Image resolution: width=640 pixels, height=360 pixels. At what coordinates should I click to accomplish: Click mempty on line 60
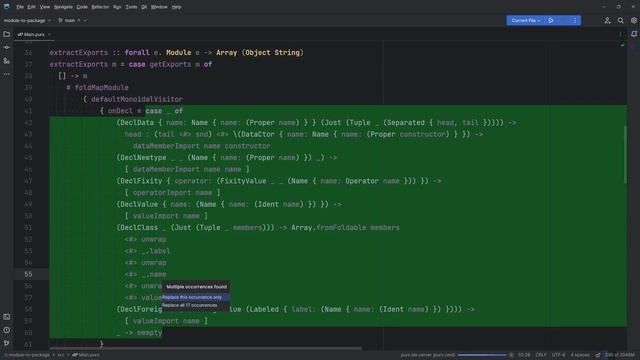coord(149,333)
